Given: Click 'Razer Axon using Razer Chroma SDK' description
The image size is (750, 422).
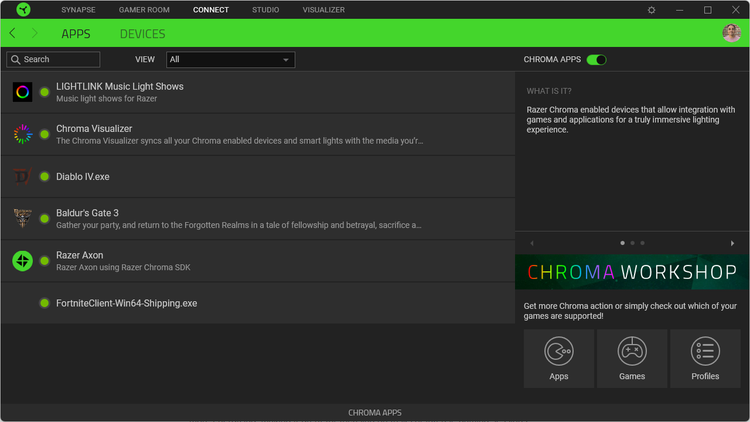Looking at the screenshot, I should point(123,267).
